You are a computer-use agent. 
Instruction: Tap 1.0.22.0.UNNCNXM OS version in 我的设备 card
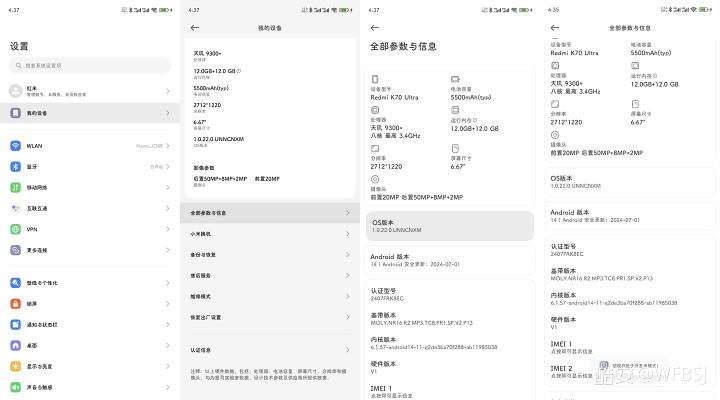[219, 141]
